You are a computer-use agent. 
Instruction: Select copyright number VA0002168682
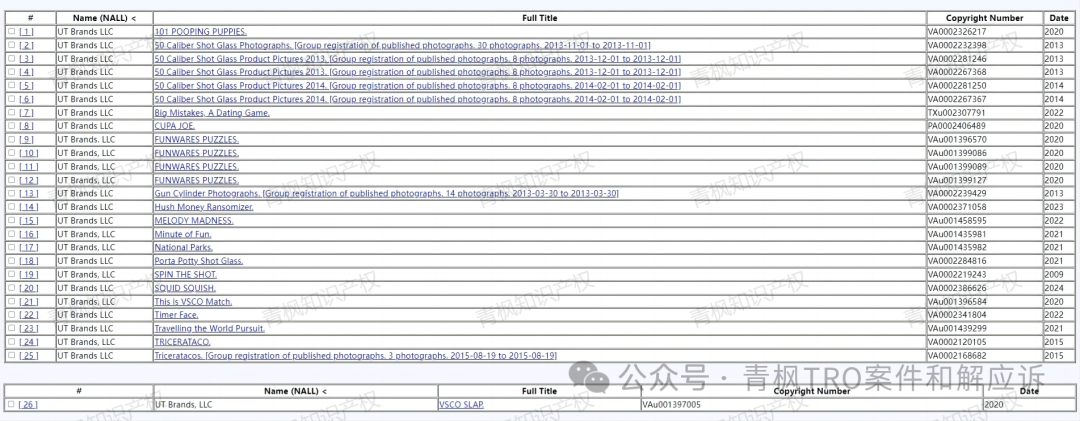(x=957, y=356)
